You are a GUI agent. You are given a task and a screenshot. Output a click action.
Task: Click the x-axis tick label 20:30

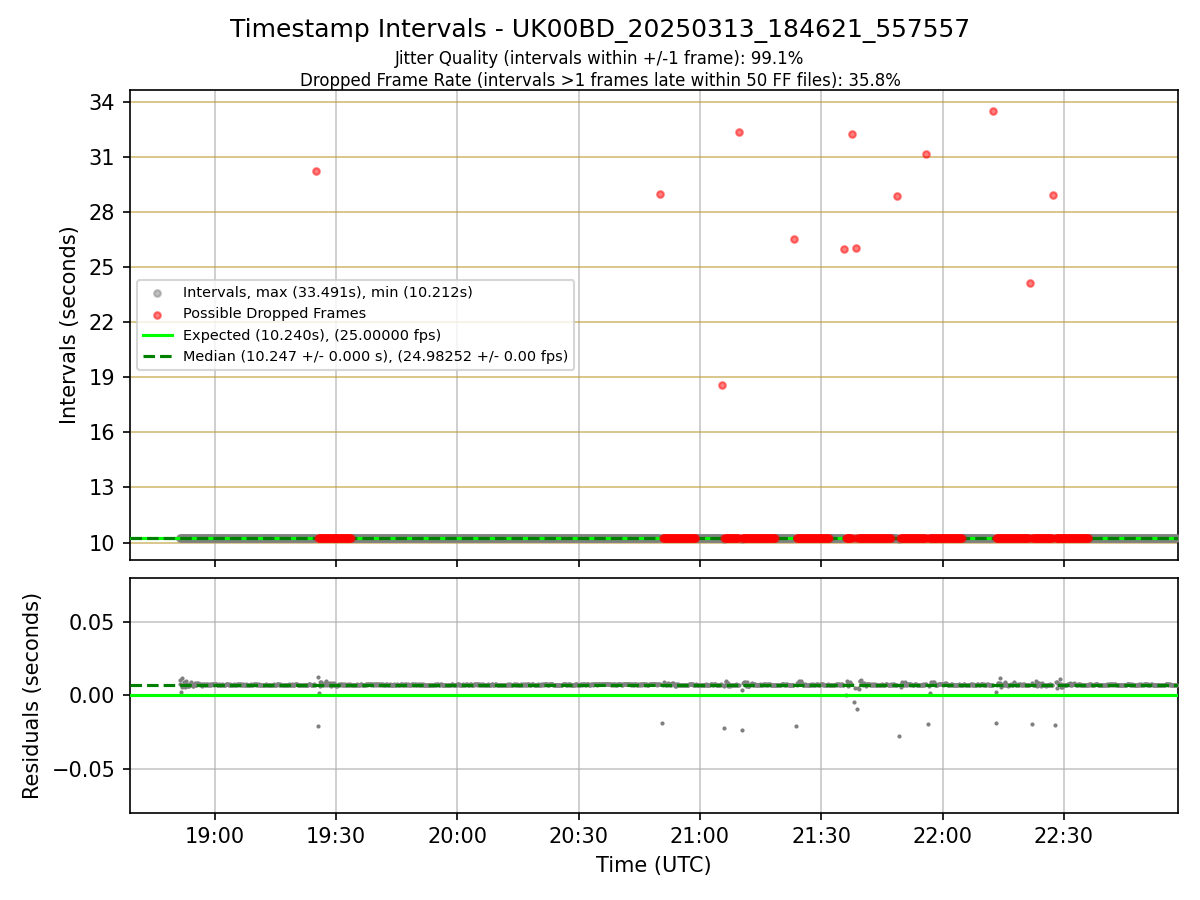tap(578, 836)
